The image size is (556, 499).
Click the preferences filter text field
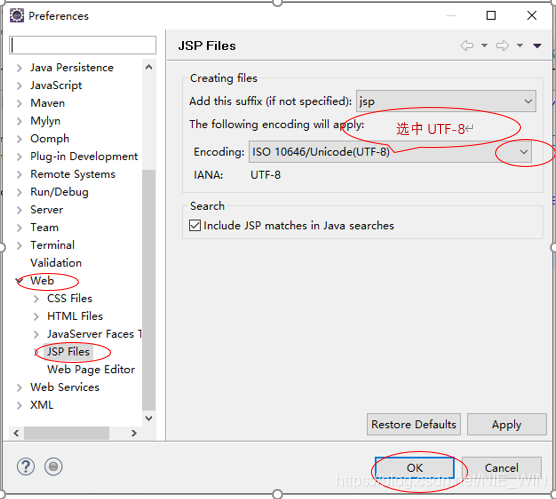[82, 45]
